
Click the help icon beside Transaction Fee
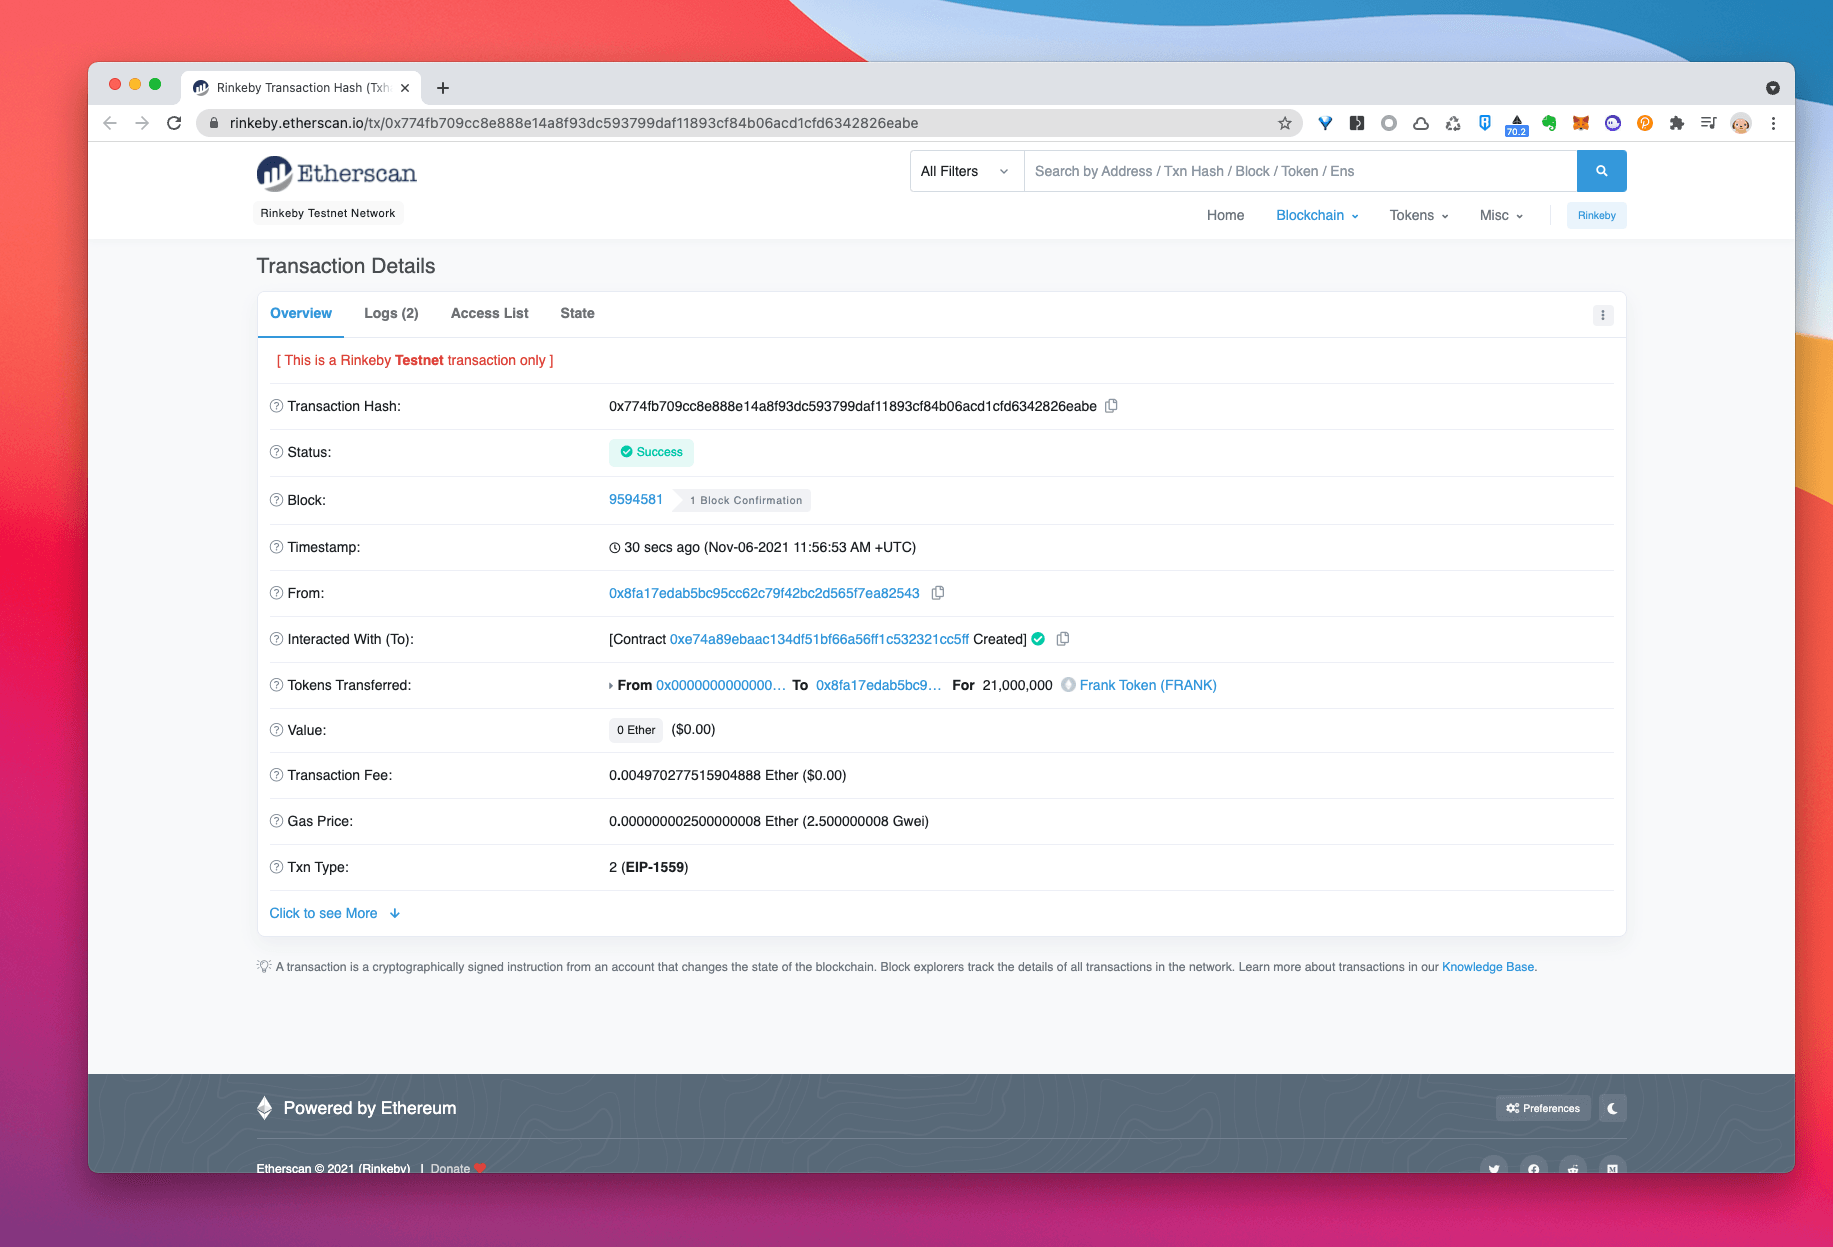(277, 776)
